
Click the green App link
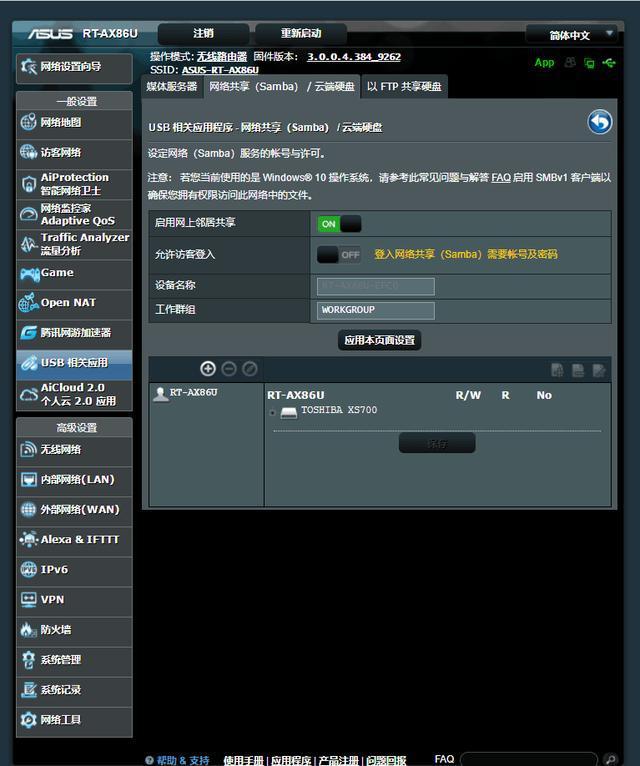click(x=544, y=63)
